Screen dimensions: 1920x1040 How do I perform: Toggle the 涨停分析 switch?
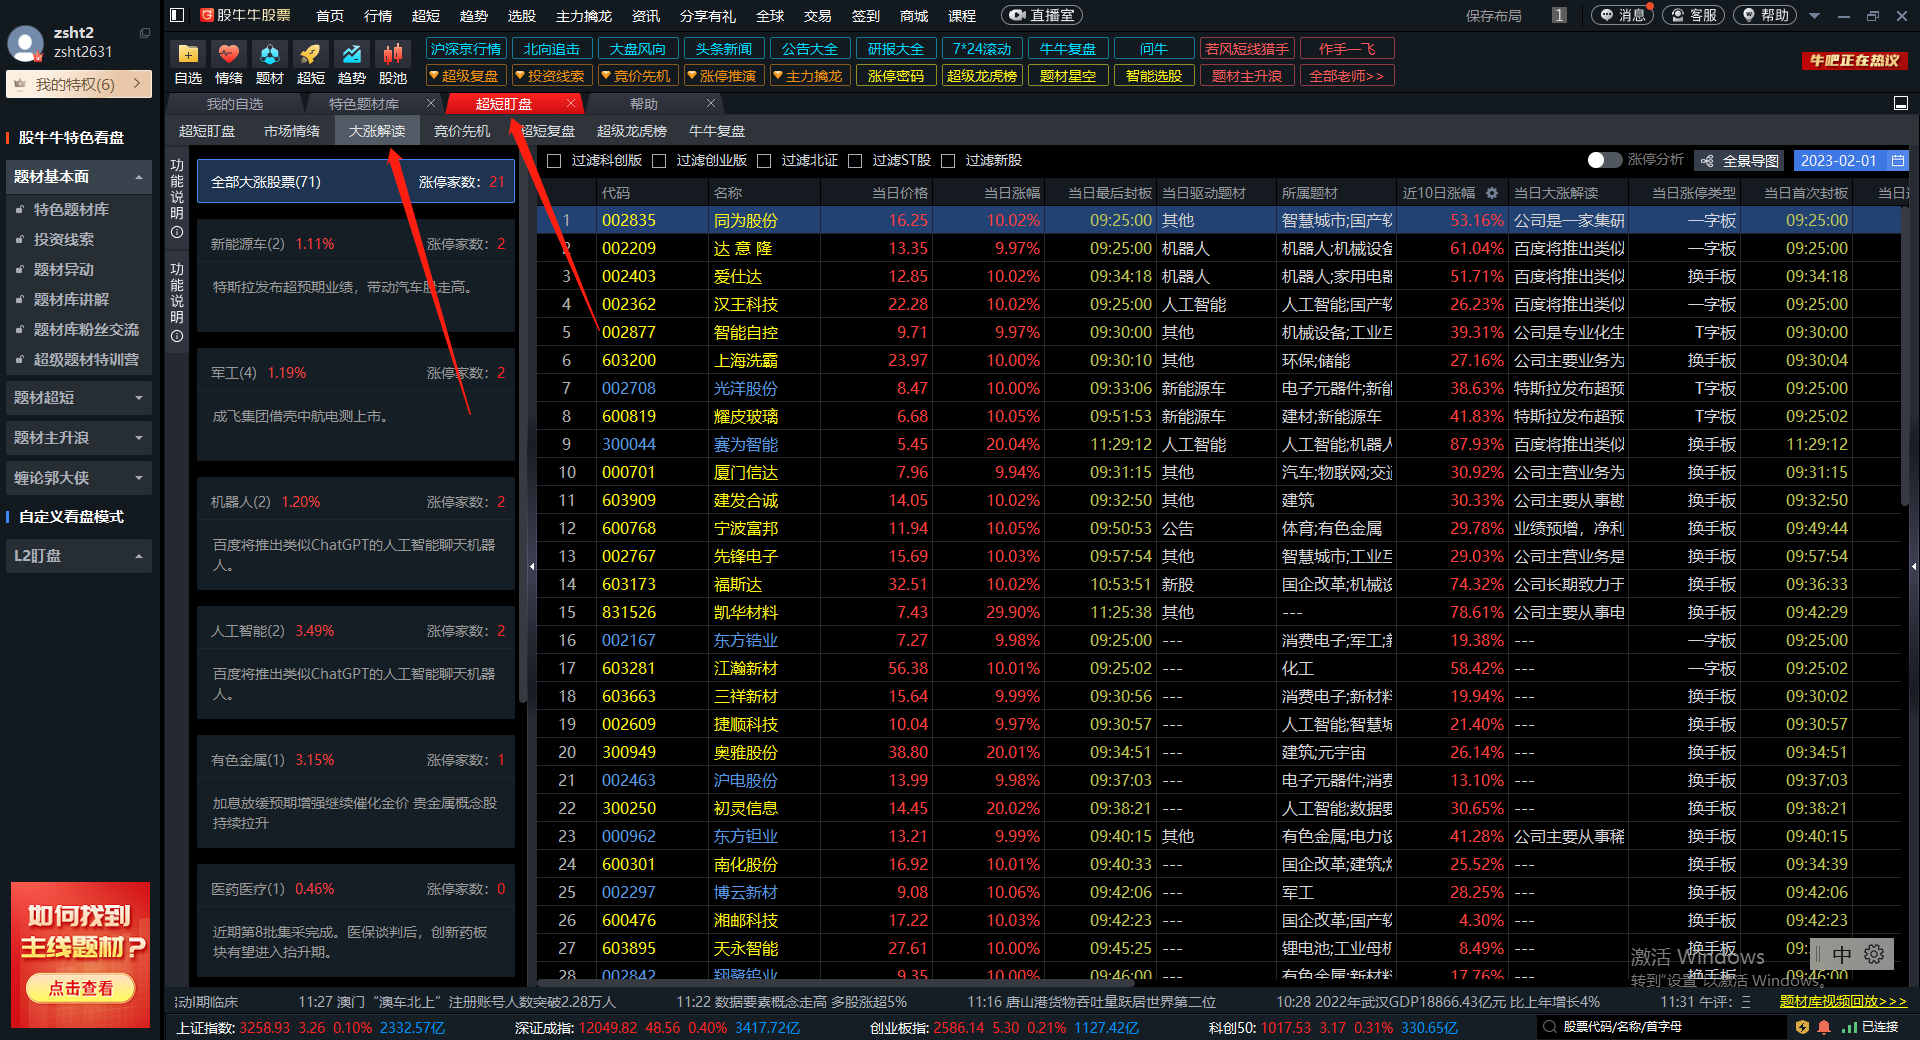1604,160
